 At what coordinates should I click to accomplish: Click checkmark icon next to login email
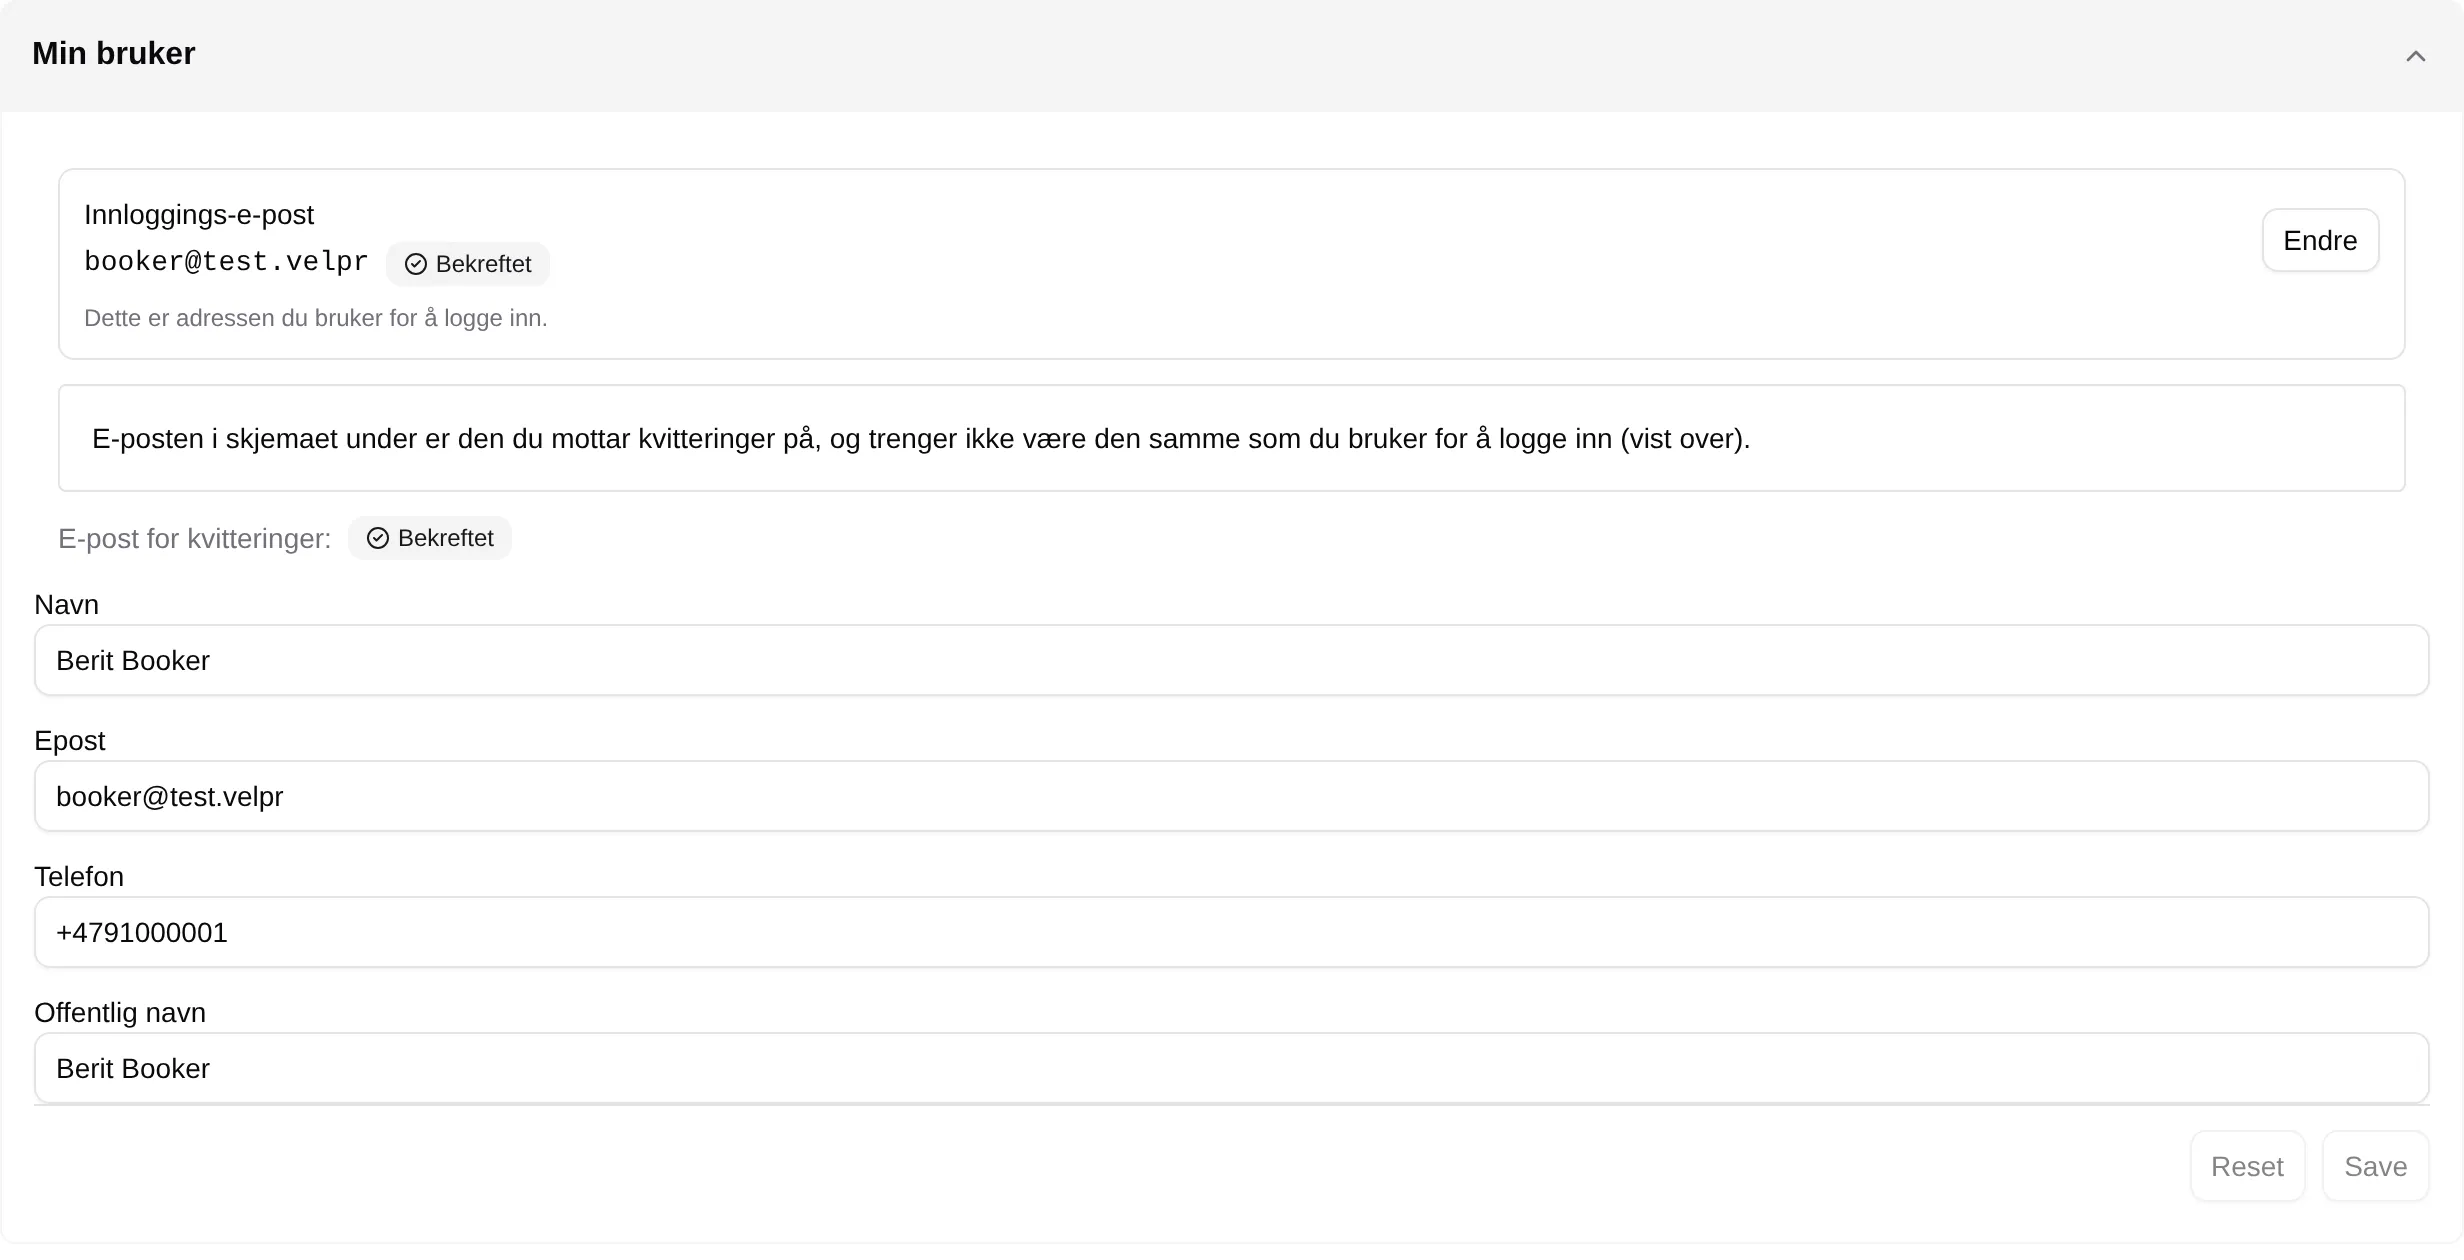click(416, 264)
